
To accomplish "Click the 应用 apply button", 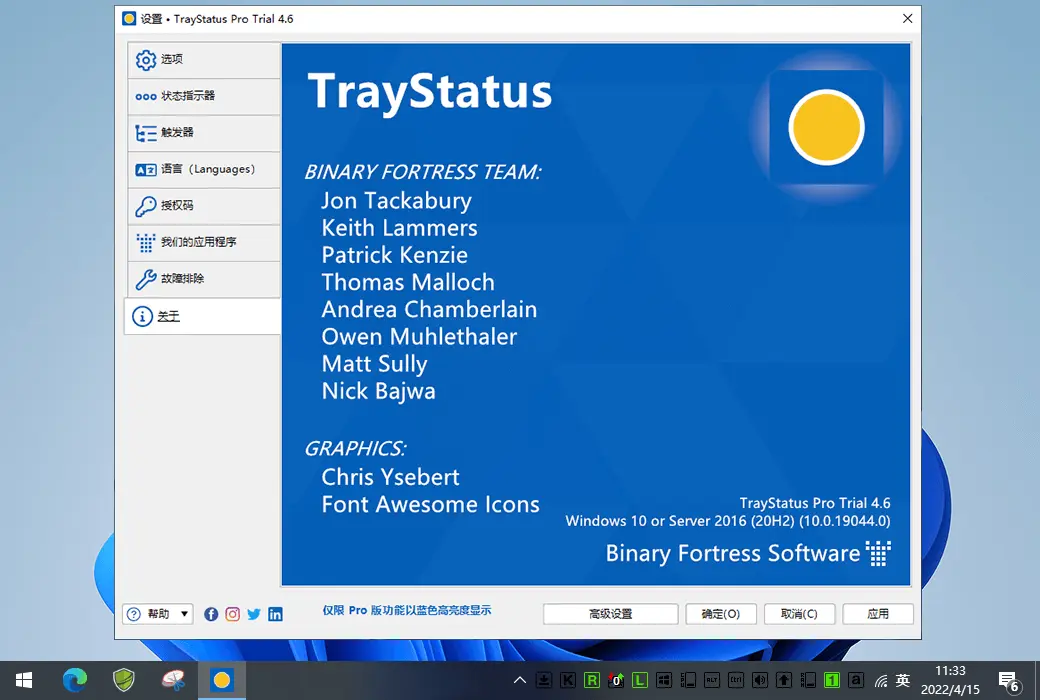I will pyautogui.click(x=878, y=614).
